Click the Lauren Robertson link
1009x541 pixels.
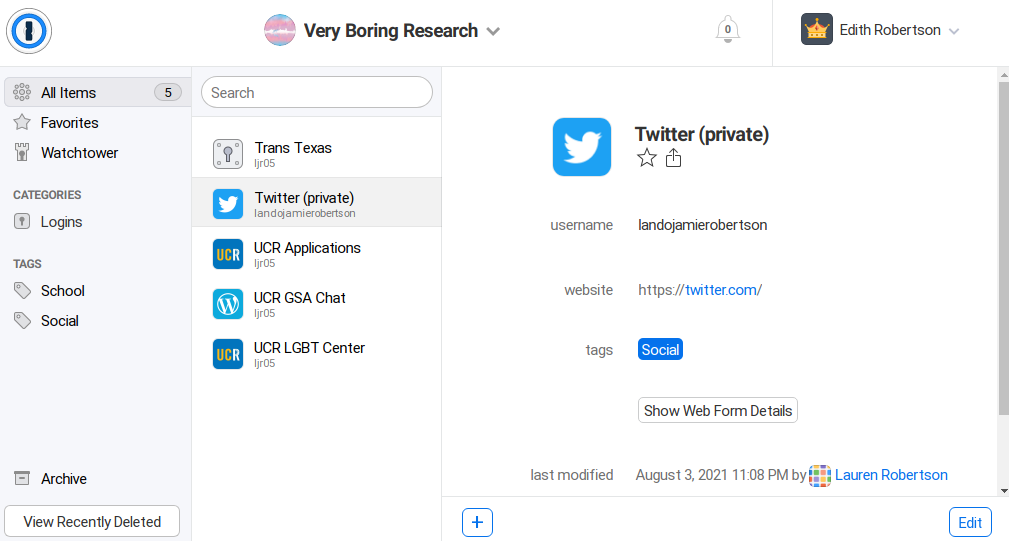coord(891,475)
